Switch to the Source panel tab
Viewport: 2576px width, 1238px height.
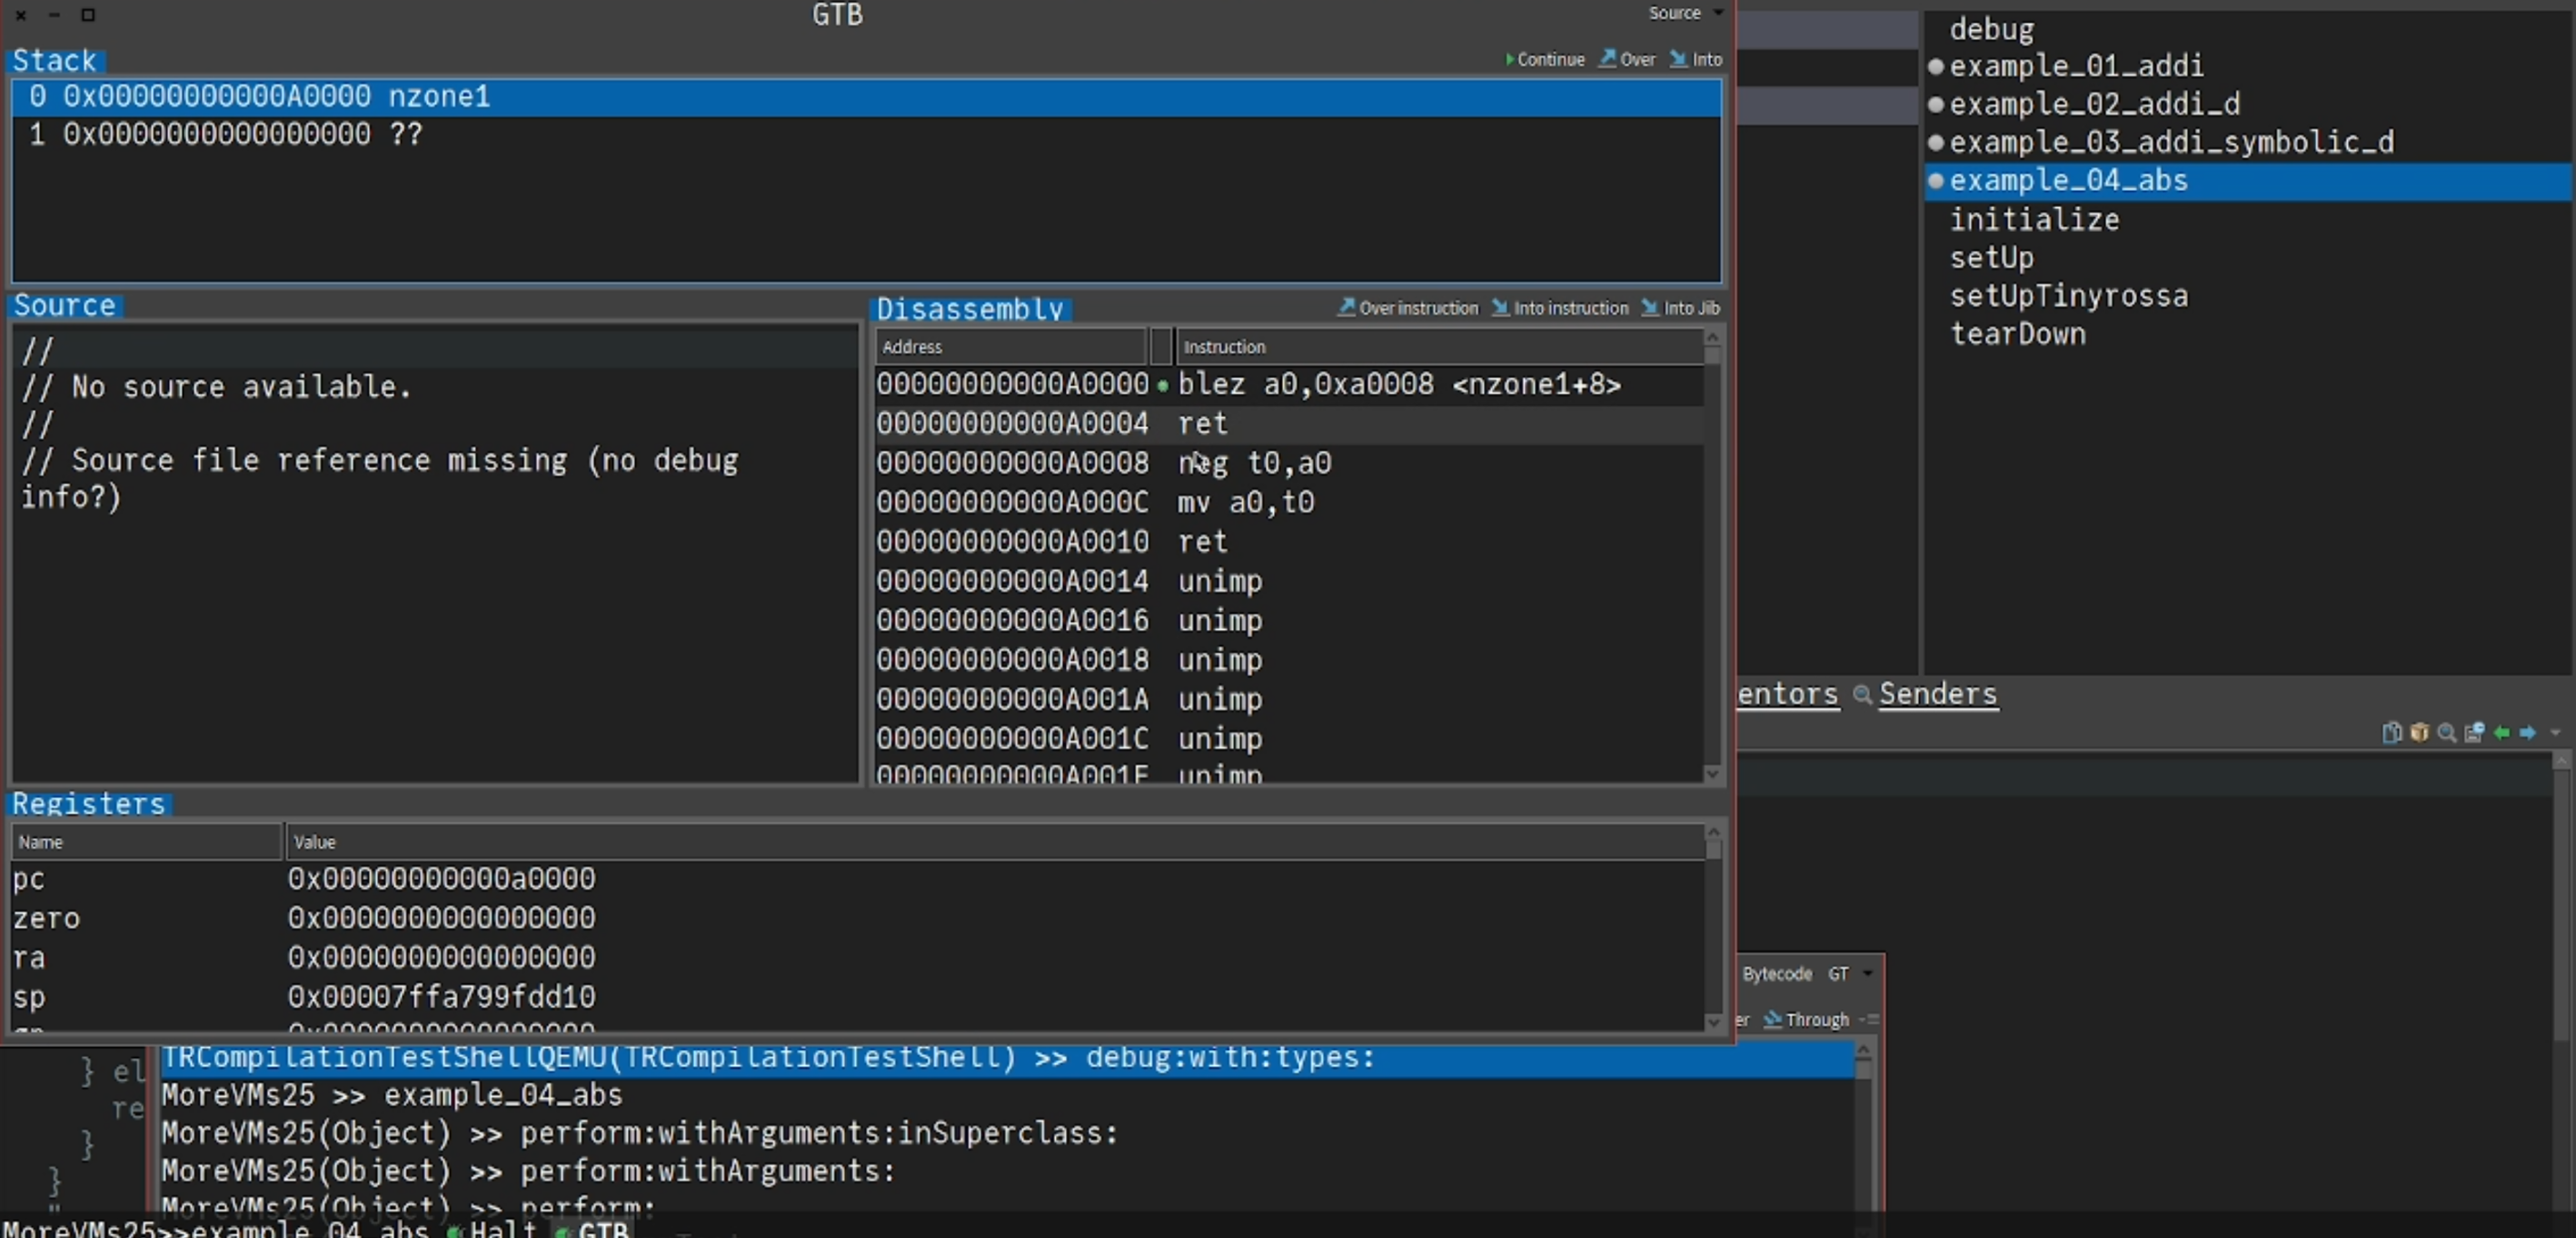pyautogui.click(x=65, y=305)
